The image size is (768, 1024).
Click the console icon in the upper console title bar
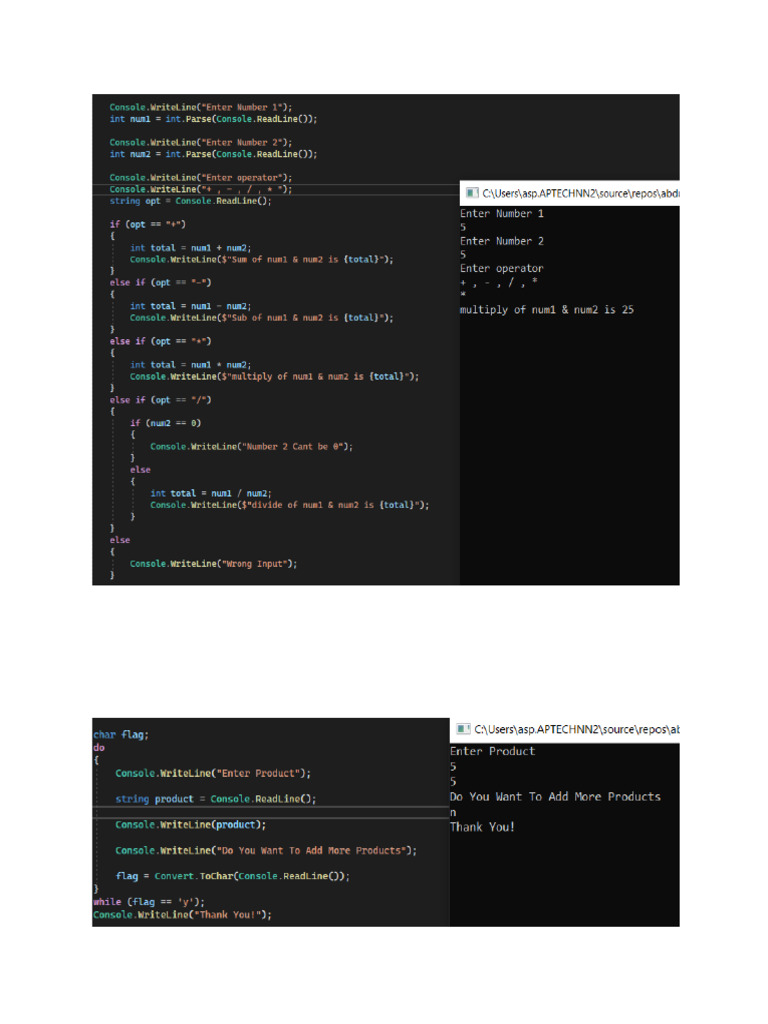[472, 193]
